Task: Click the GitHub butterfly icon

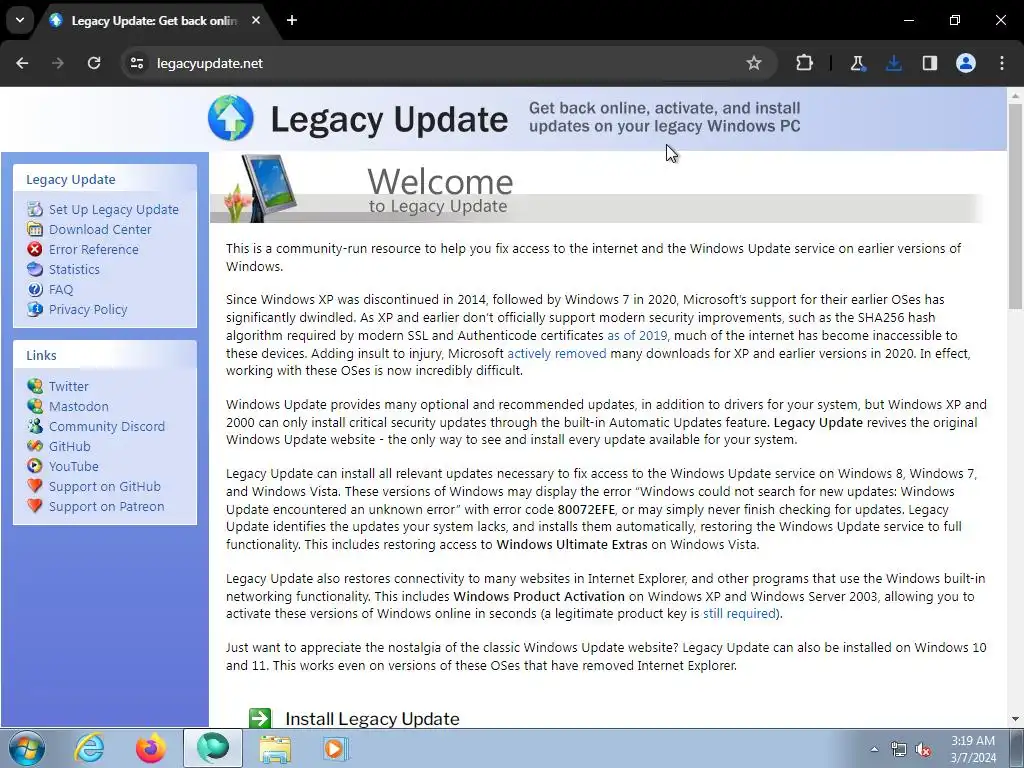Action: [x=35, y=446]
